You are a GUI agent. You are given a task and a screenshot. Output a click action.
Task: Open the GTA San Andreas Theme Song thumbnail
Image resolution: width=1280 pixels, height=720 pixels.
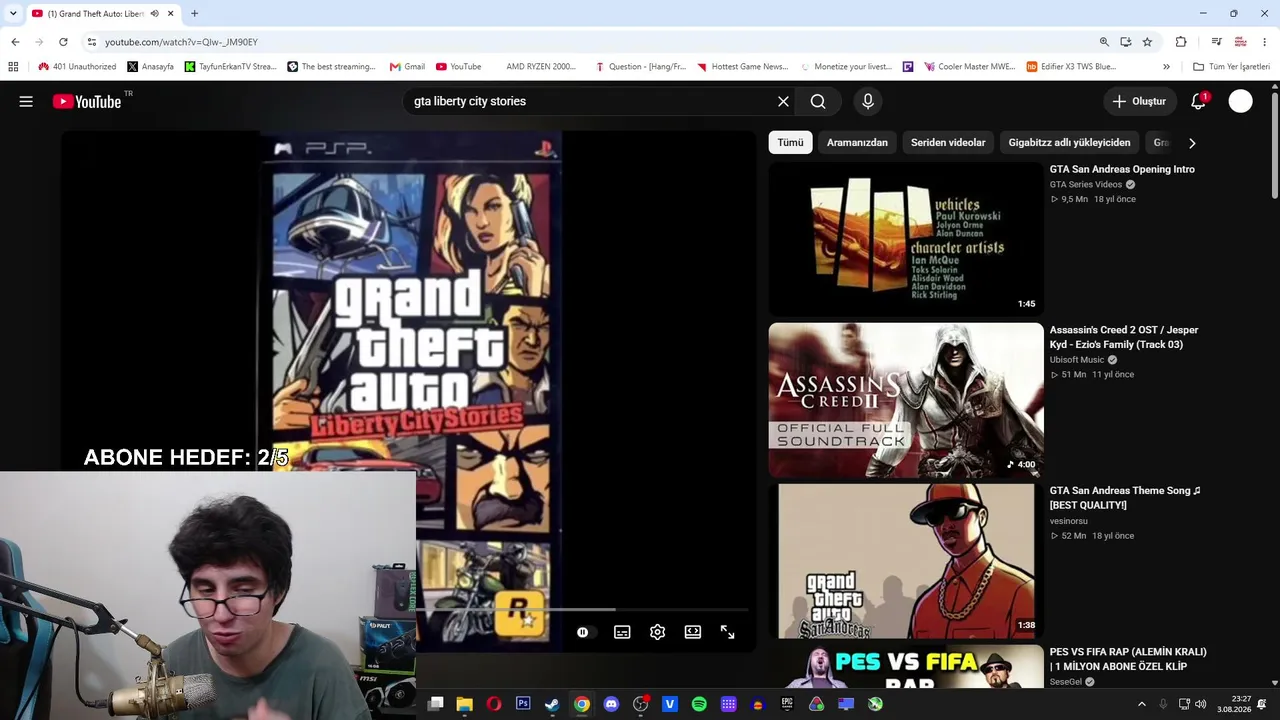pyautogui.click(x=906, y=561)
